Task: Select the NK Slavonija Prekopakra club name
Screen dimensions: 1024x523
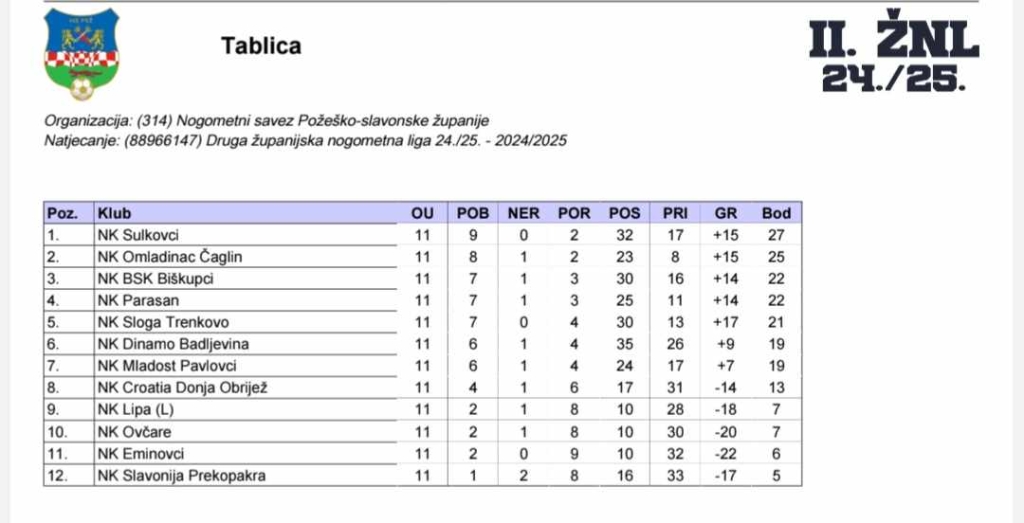Action: click(x=181, y=476)
